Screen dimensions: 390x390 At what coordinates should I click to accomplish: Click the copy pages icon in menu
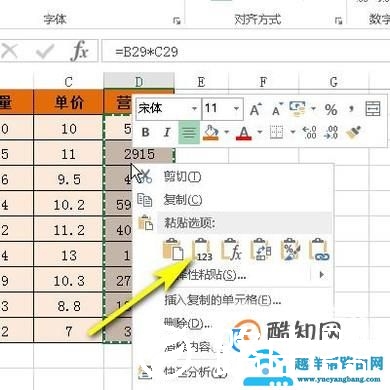coord(145,200)
